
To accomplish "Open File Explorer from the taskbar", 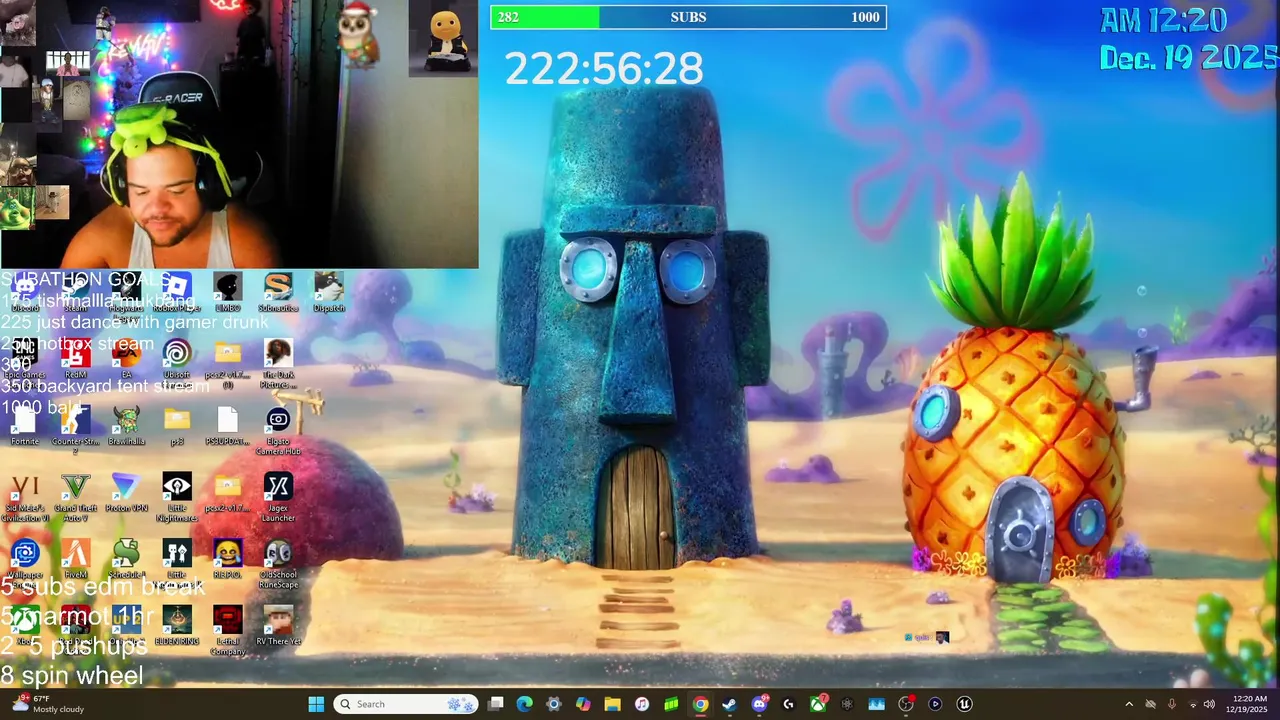I will pos(613,704).
